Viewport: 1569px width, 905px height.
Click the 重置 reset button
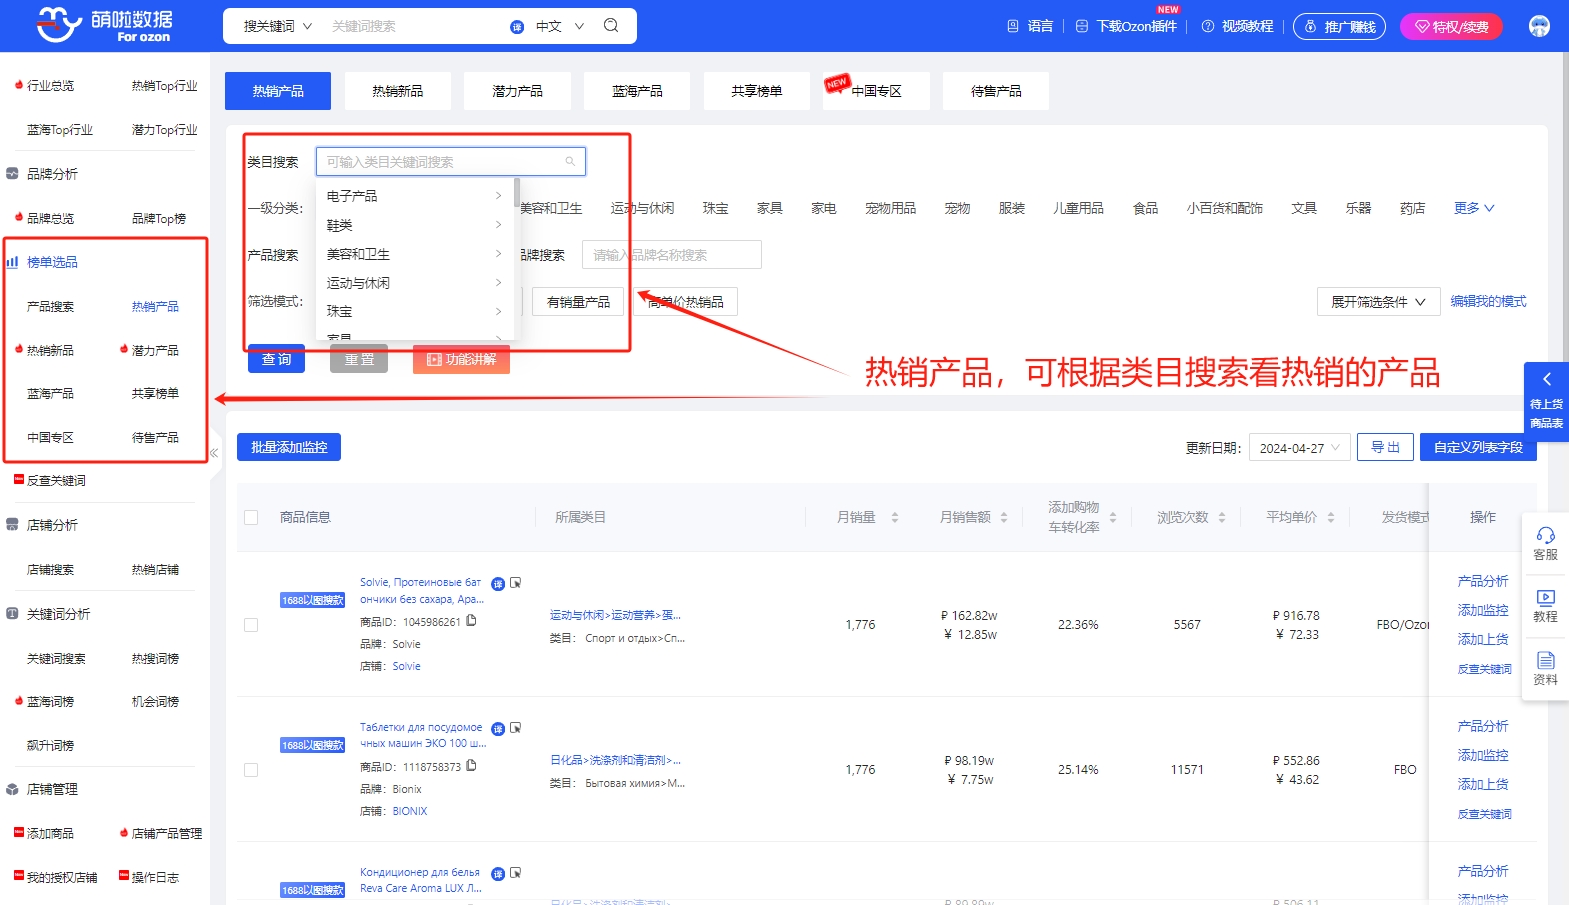[359, 359]
